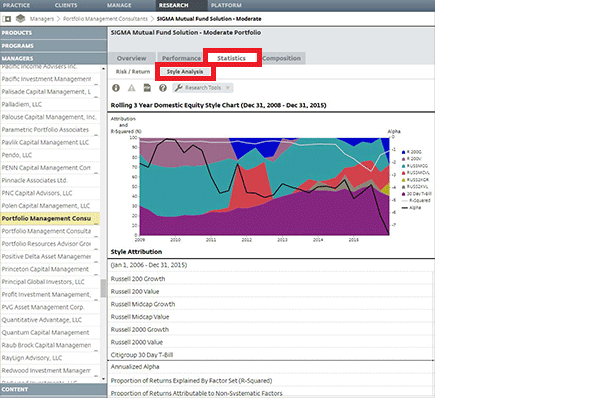Select PNC Capital Advisors, LLC
590x402 pixels.
tap(50, 193)
